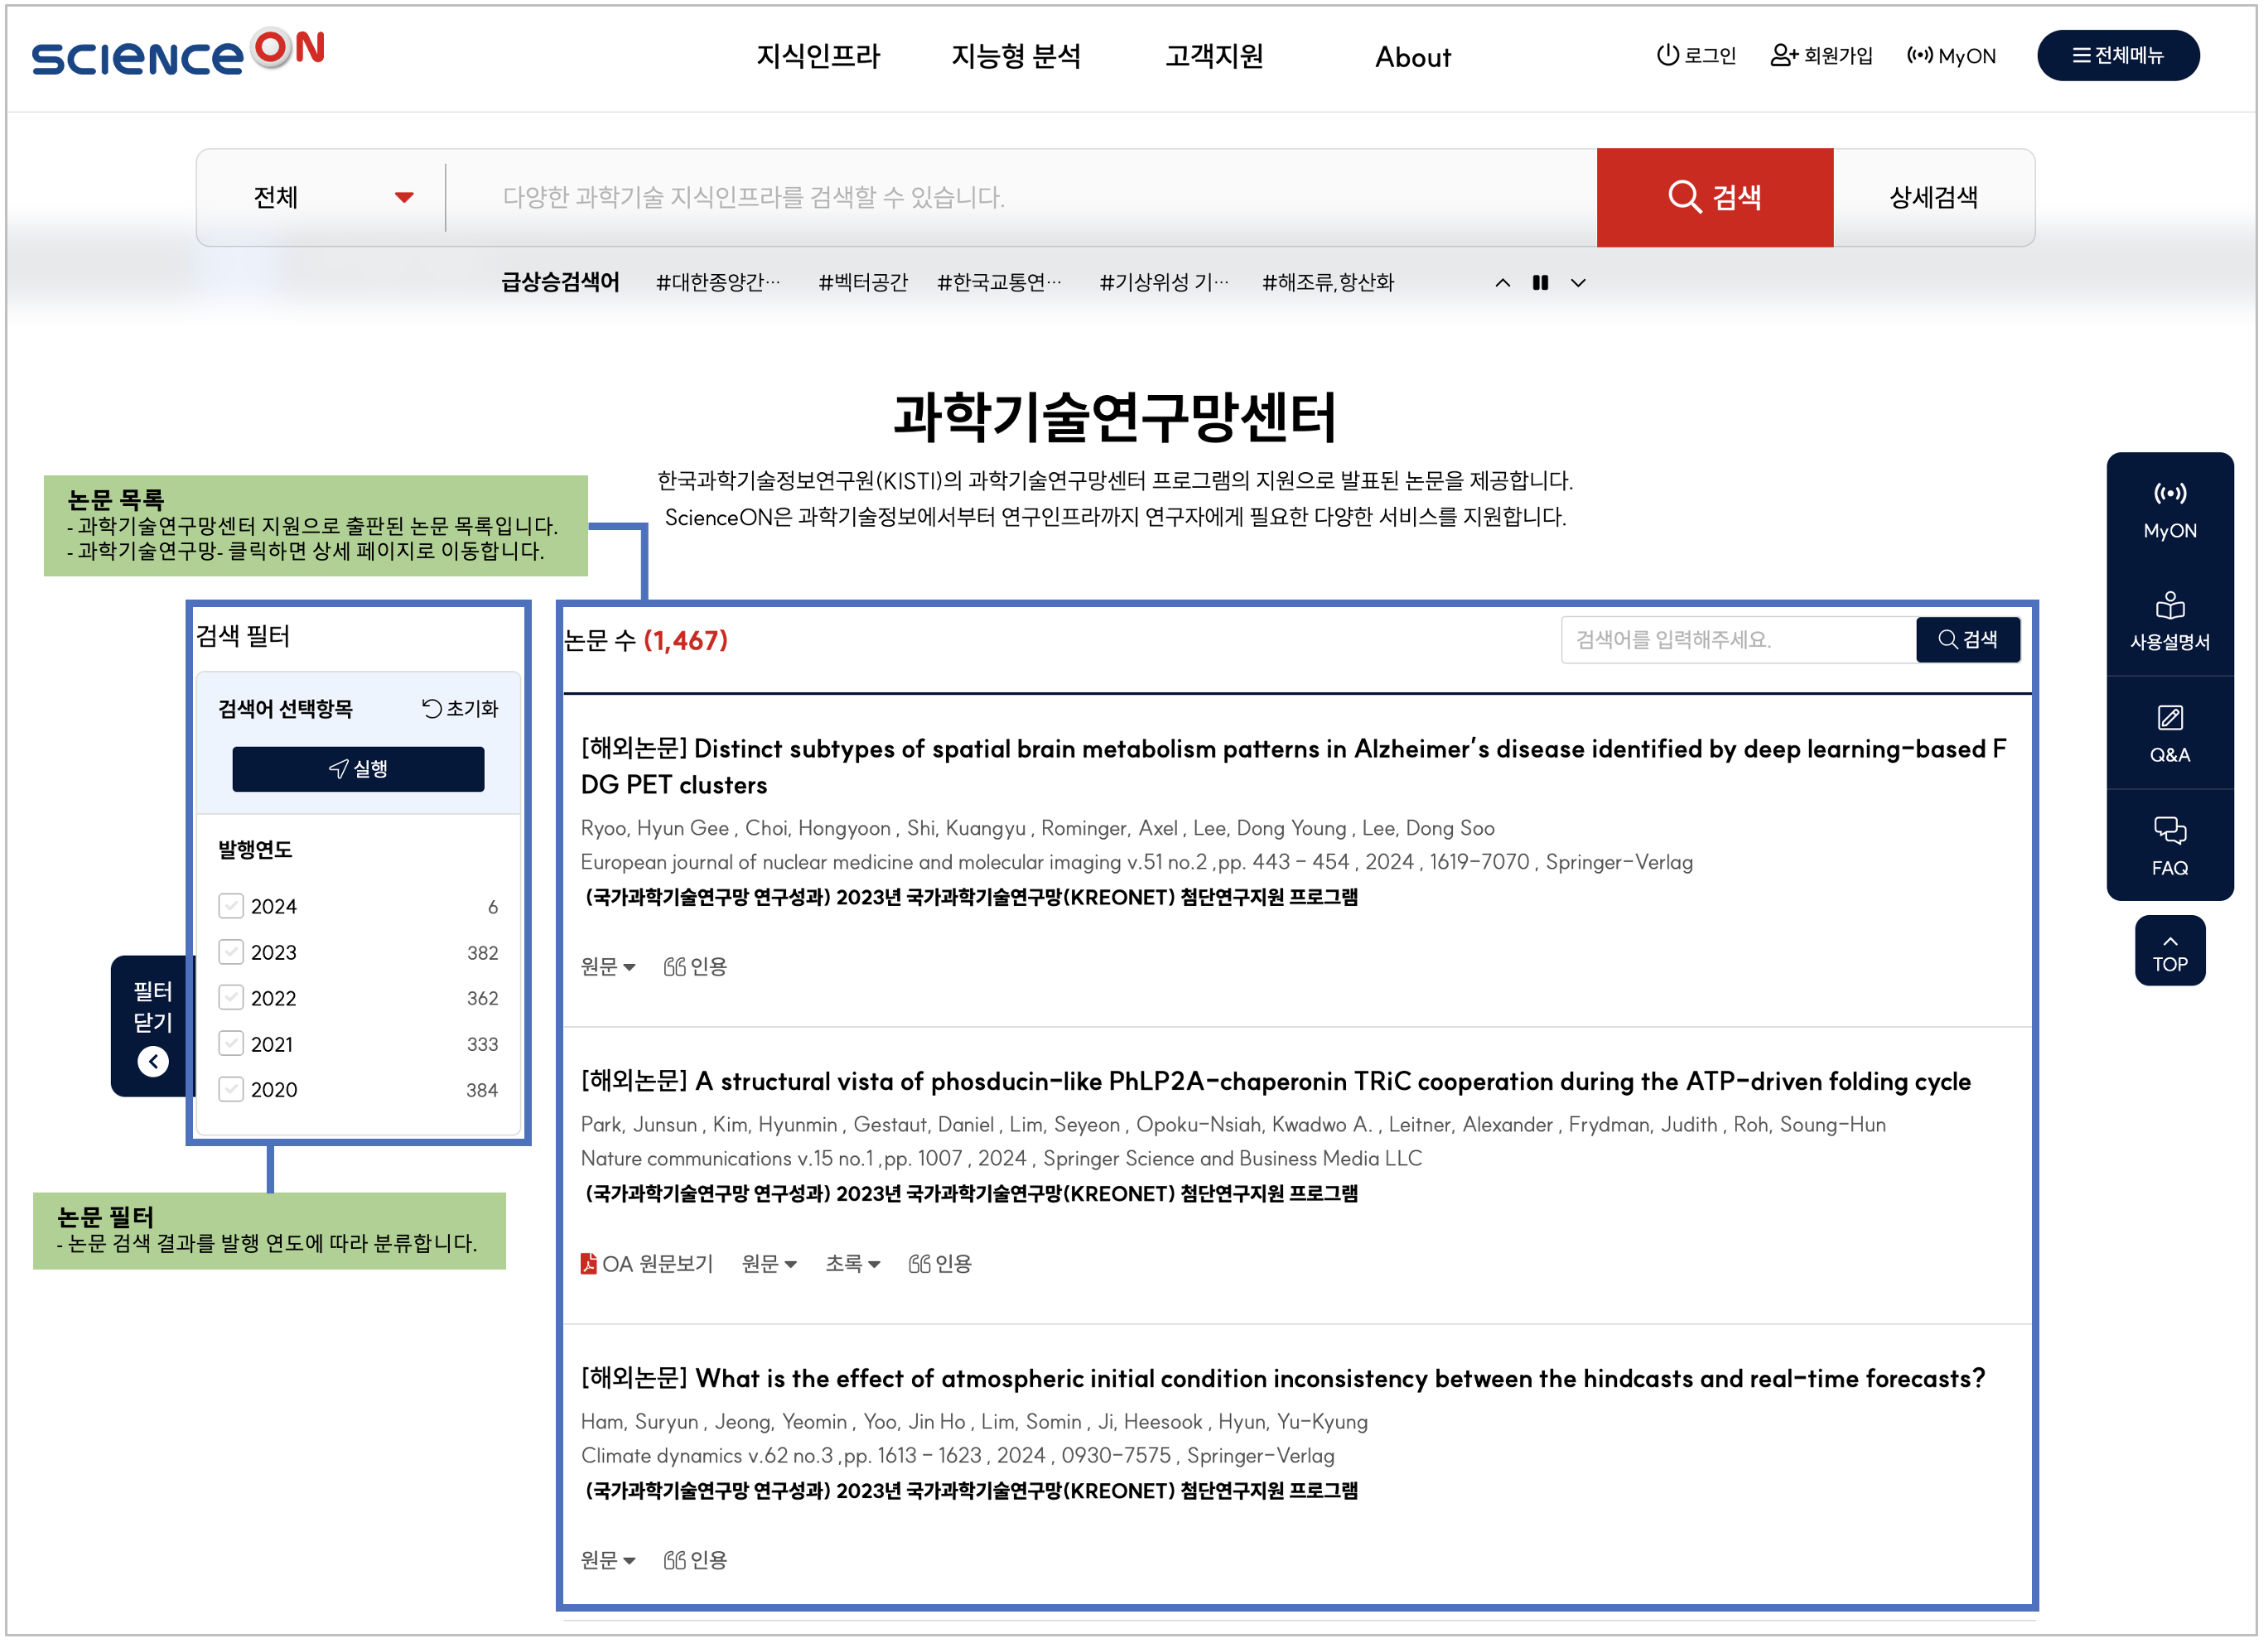Click author Choi, Hongyoon

818,829
